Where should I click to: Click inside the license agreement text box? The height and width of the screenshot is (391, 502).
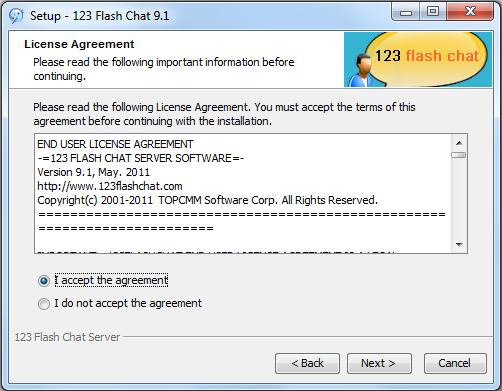[x=243, y=193]
